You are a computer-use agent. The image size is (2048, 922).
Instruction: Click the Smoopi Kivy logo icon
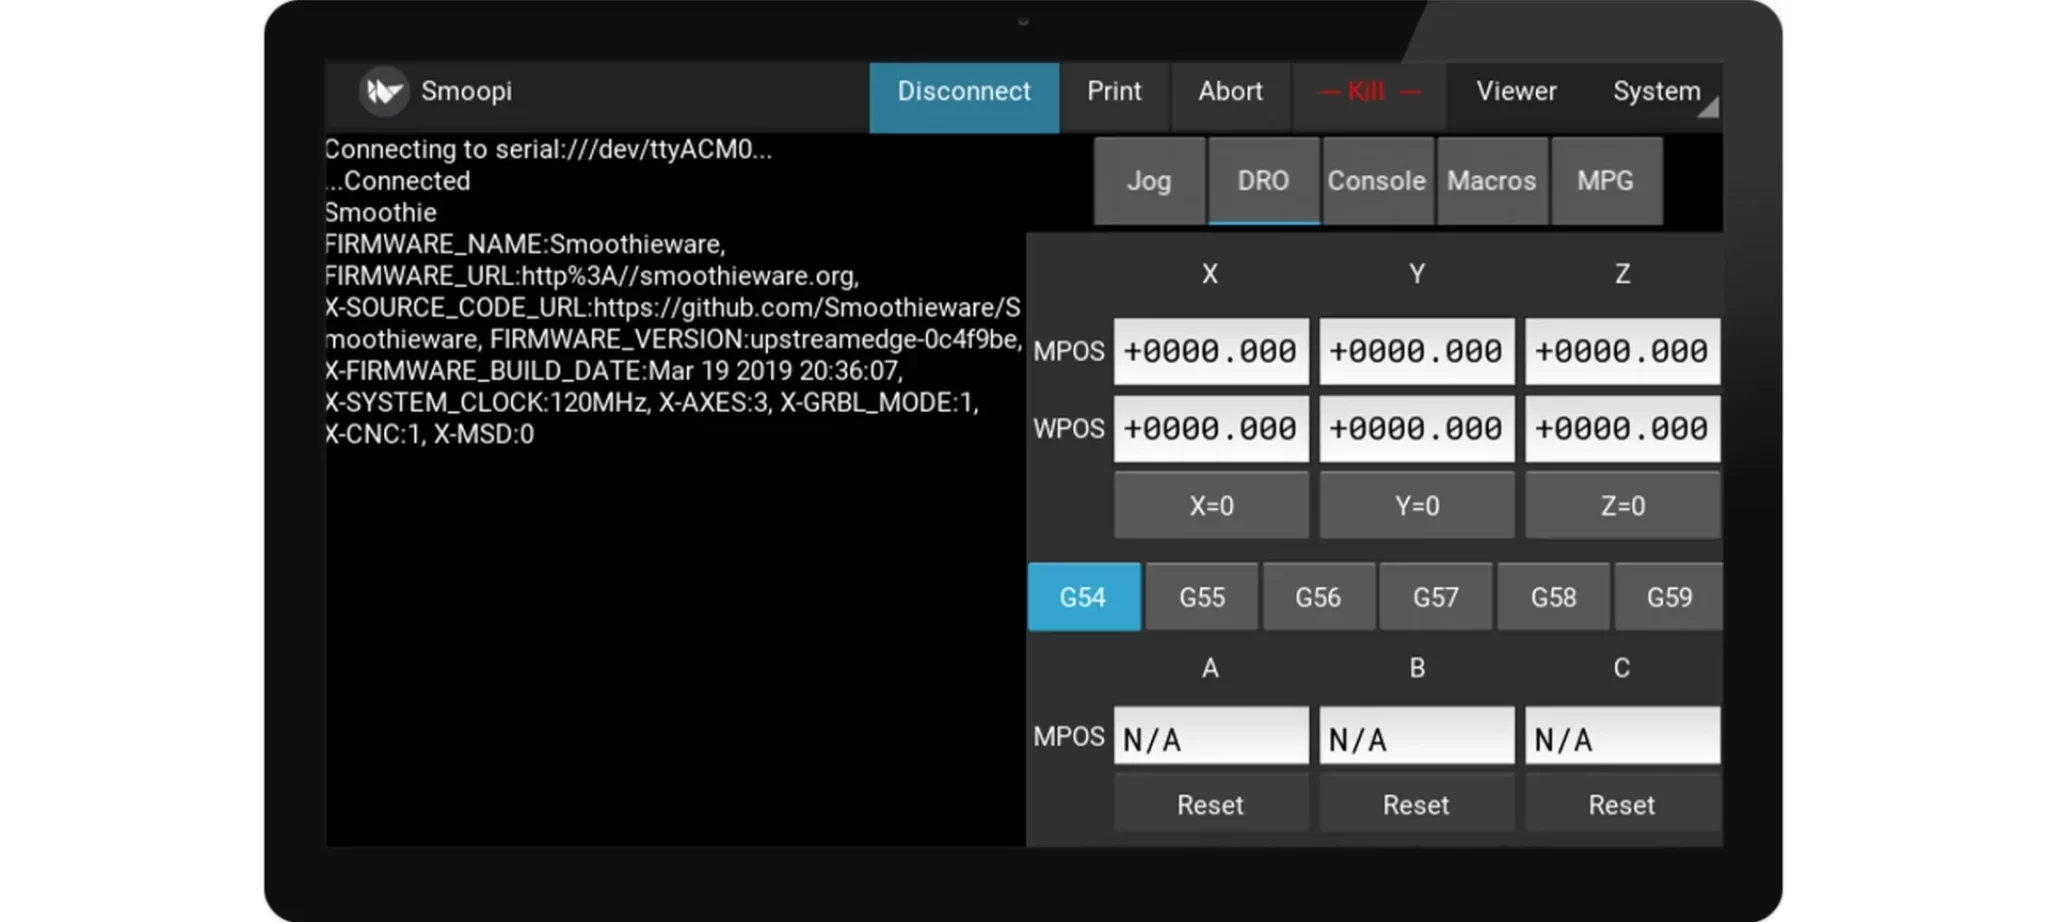click(383, 92)
